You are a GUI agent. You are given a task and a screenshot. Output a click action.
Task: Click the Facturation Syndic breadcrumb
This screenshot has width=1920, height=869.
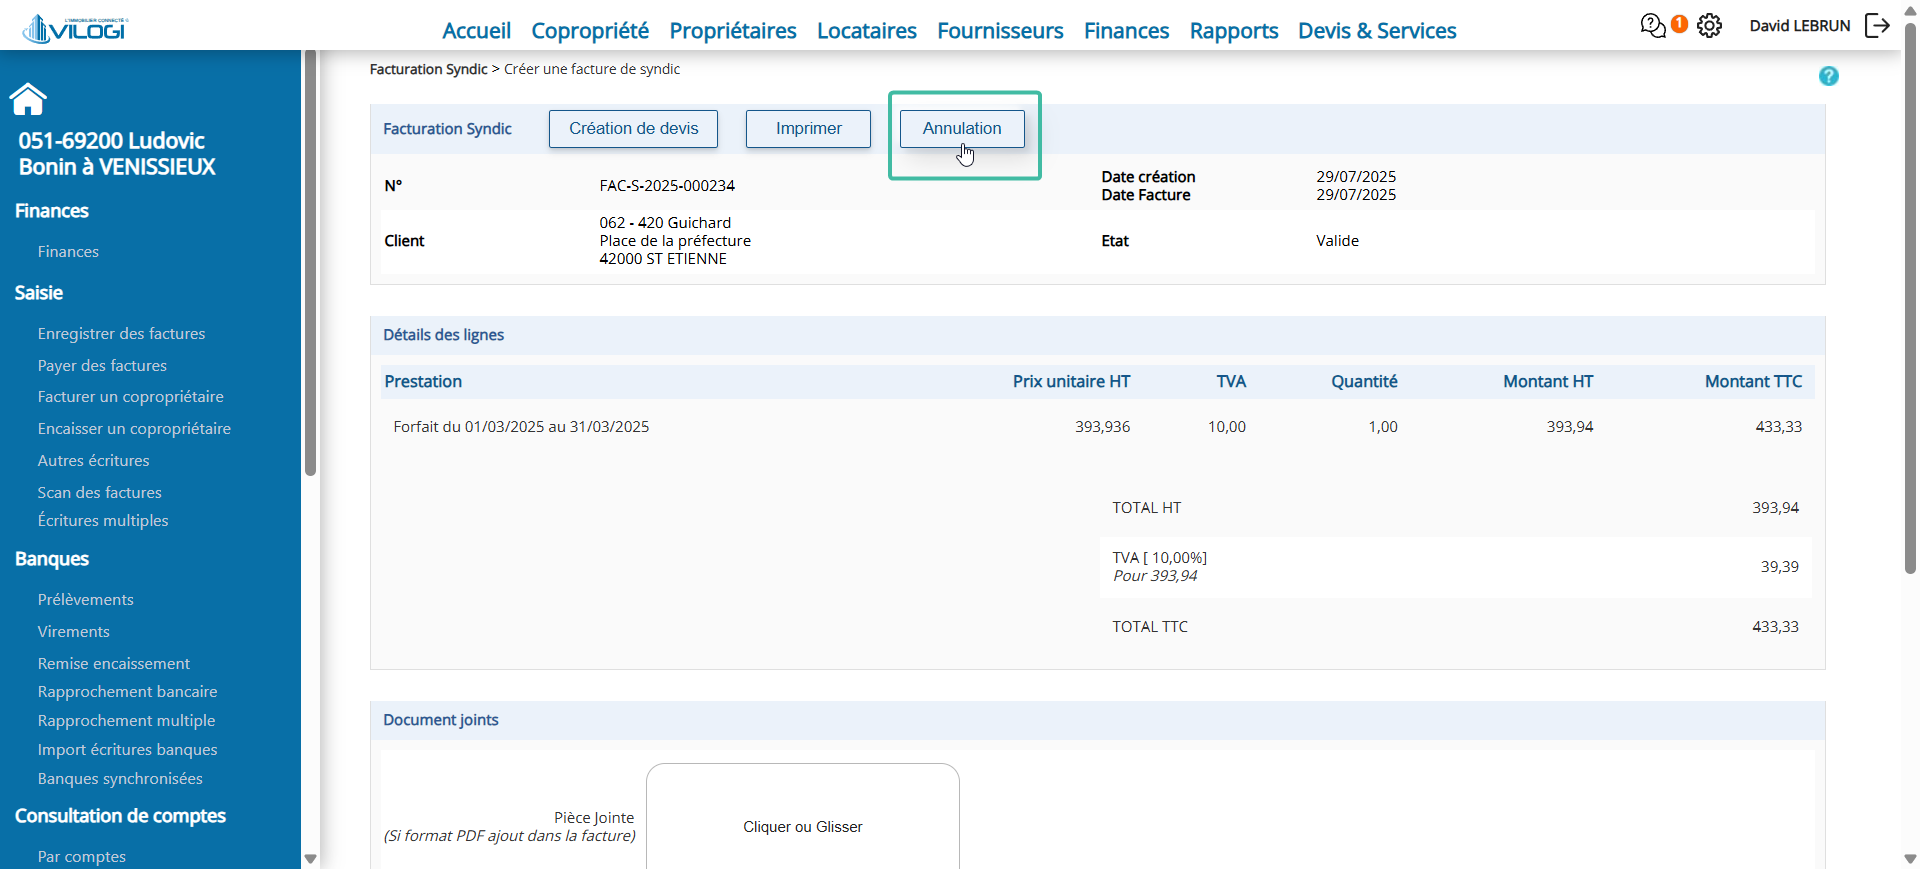pos(428,69)
